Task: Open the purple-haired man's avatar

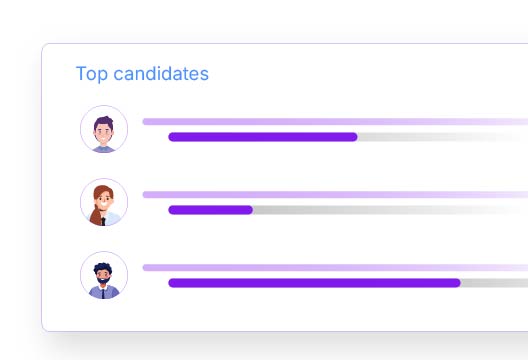Action: pos(104,129)
